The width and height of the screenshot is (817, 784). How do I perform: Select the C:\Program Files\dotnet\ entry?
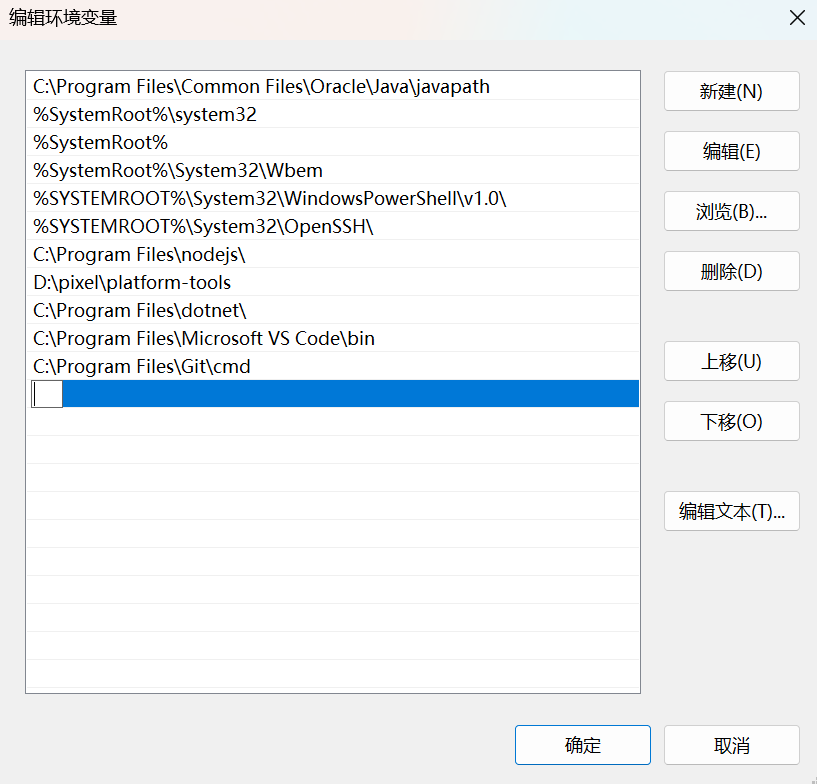(333, 310)
